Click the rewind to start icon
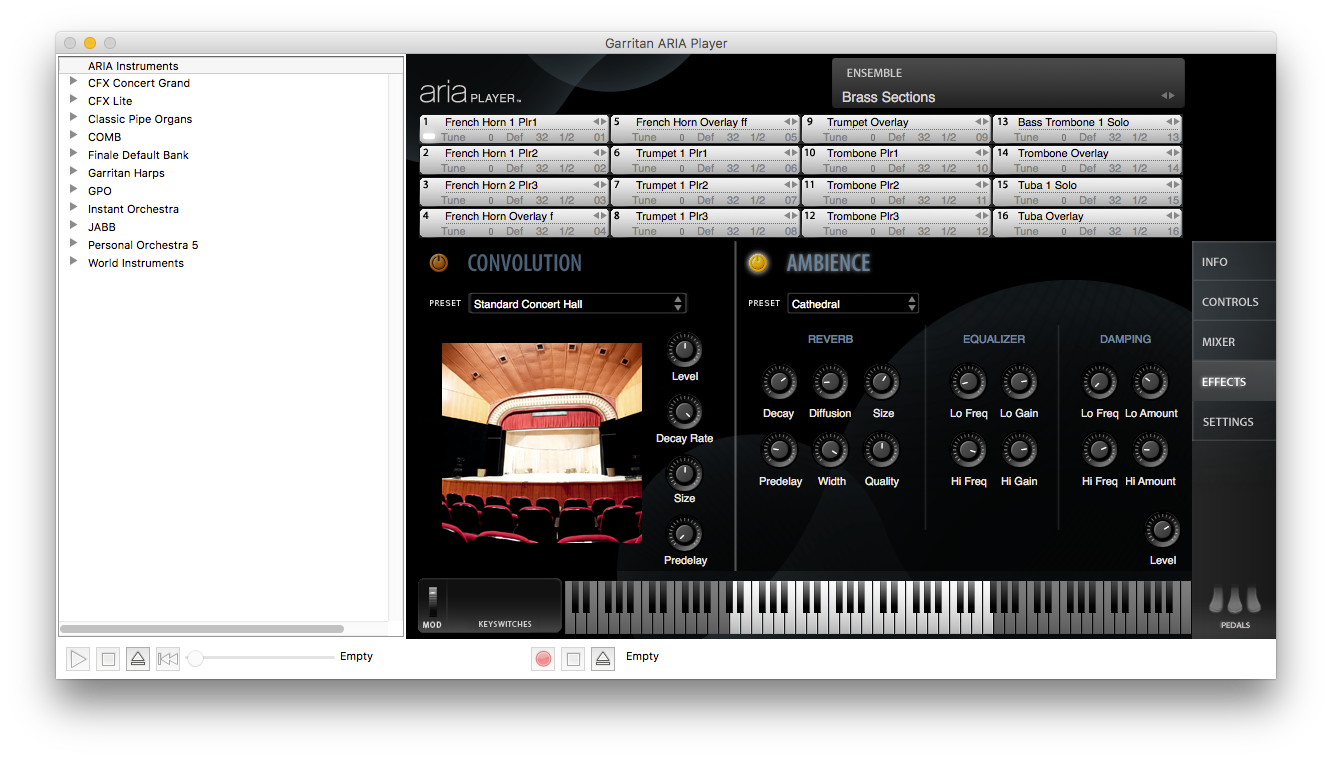 coord(168,659)
